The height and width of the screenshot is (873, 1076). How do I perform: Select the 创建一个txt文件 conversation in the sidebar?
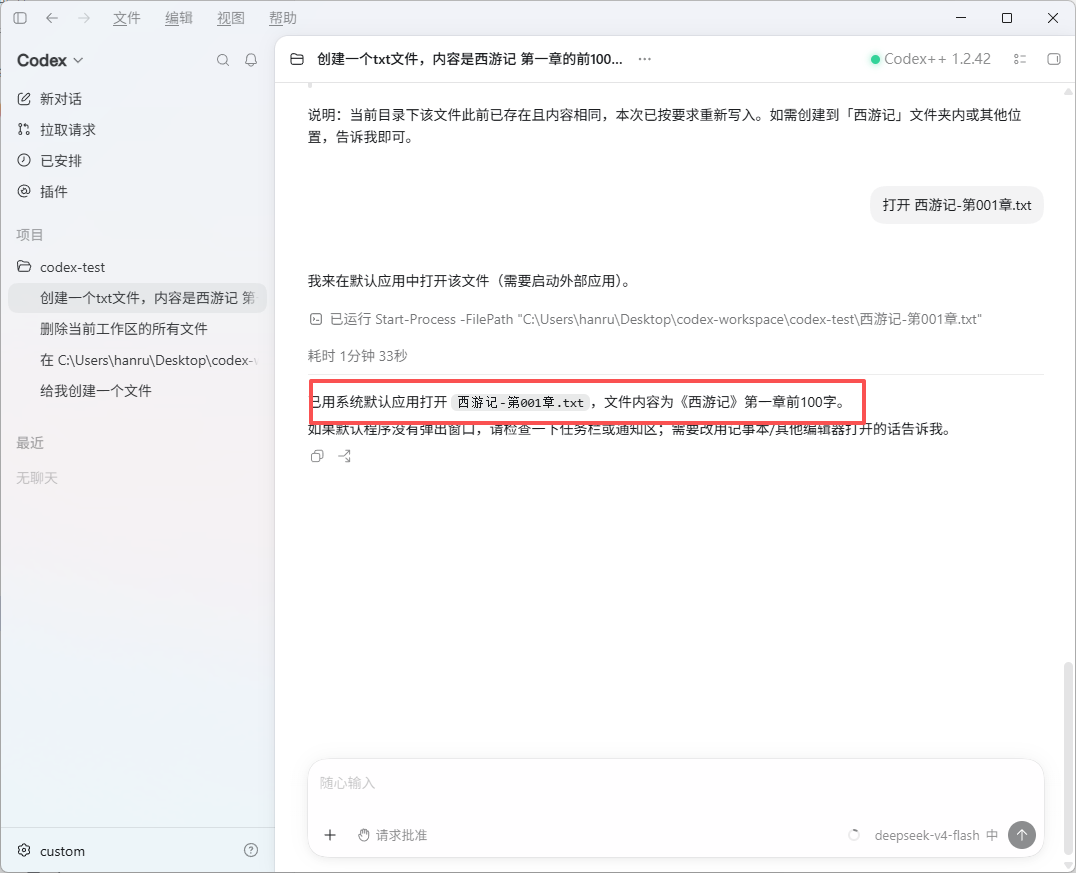coord(137,298)
